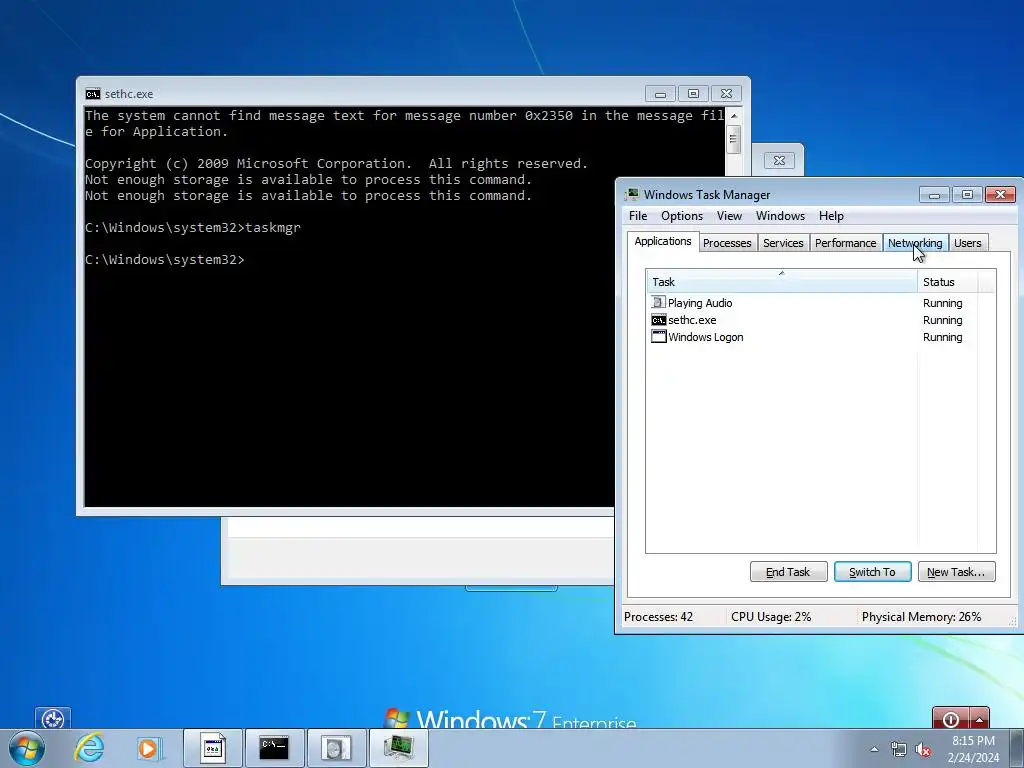This screenshot has width=1024, height=768.
Task: Click CPU Usage: 2% in status bar
Action: [x=771, y=617]
